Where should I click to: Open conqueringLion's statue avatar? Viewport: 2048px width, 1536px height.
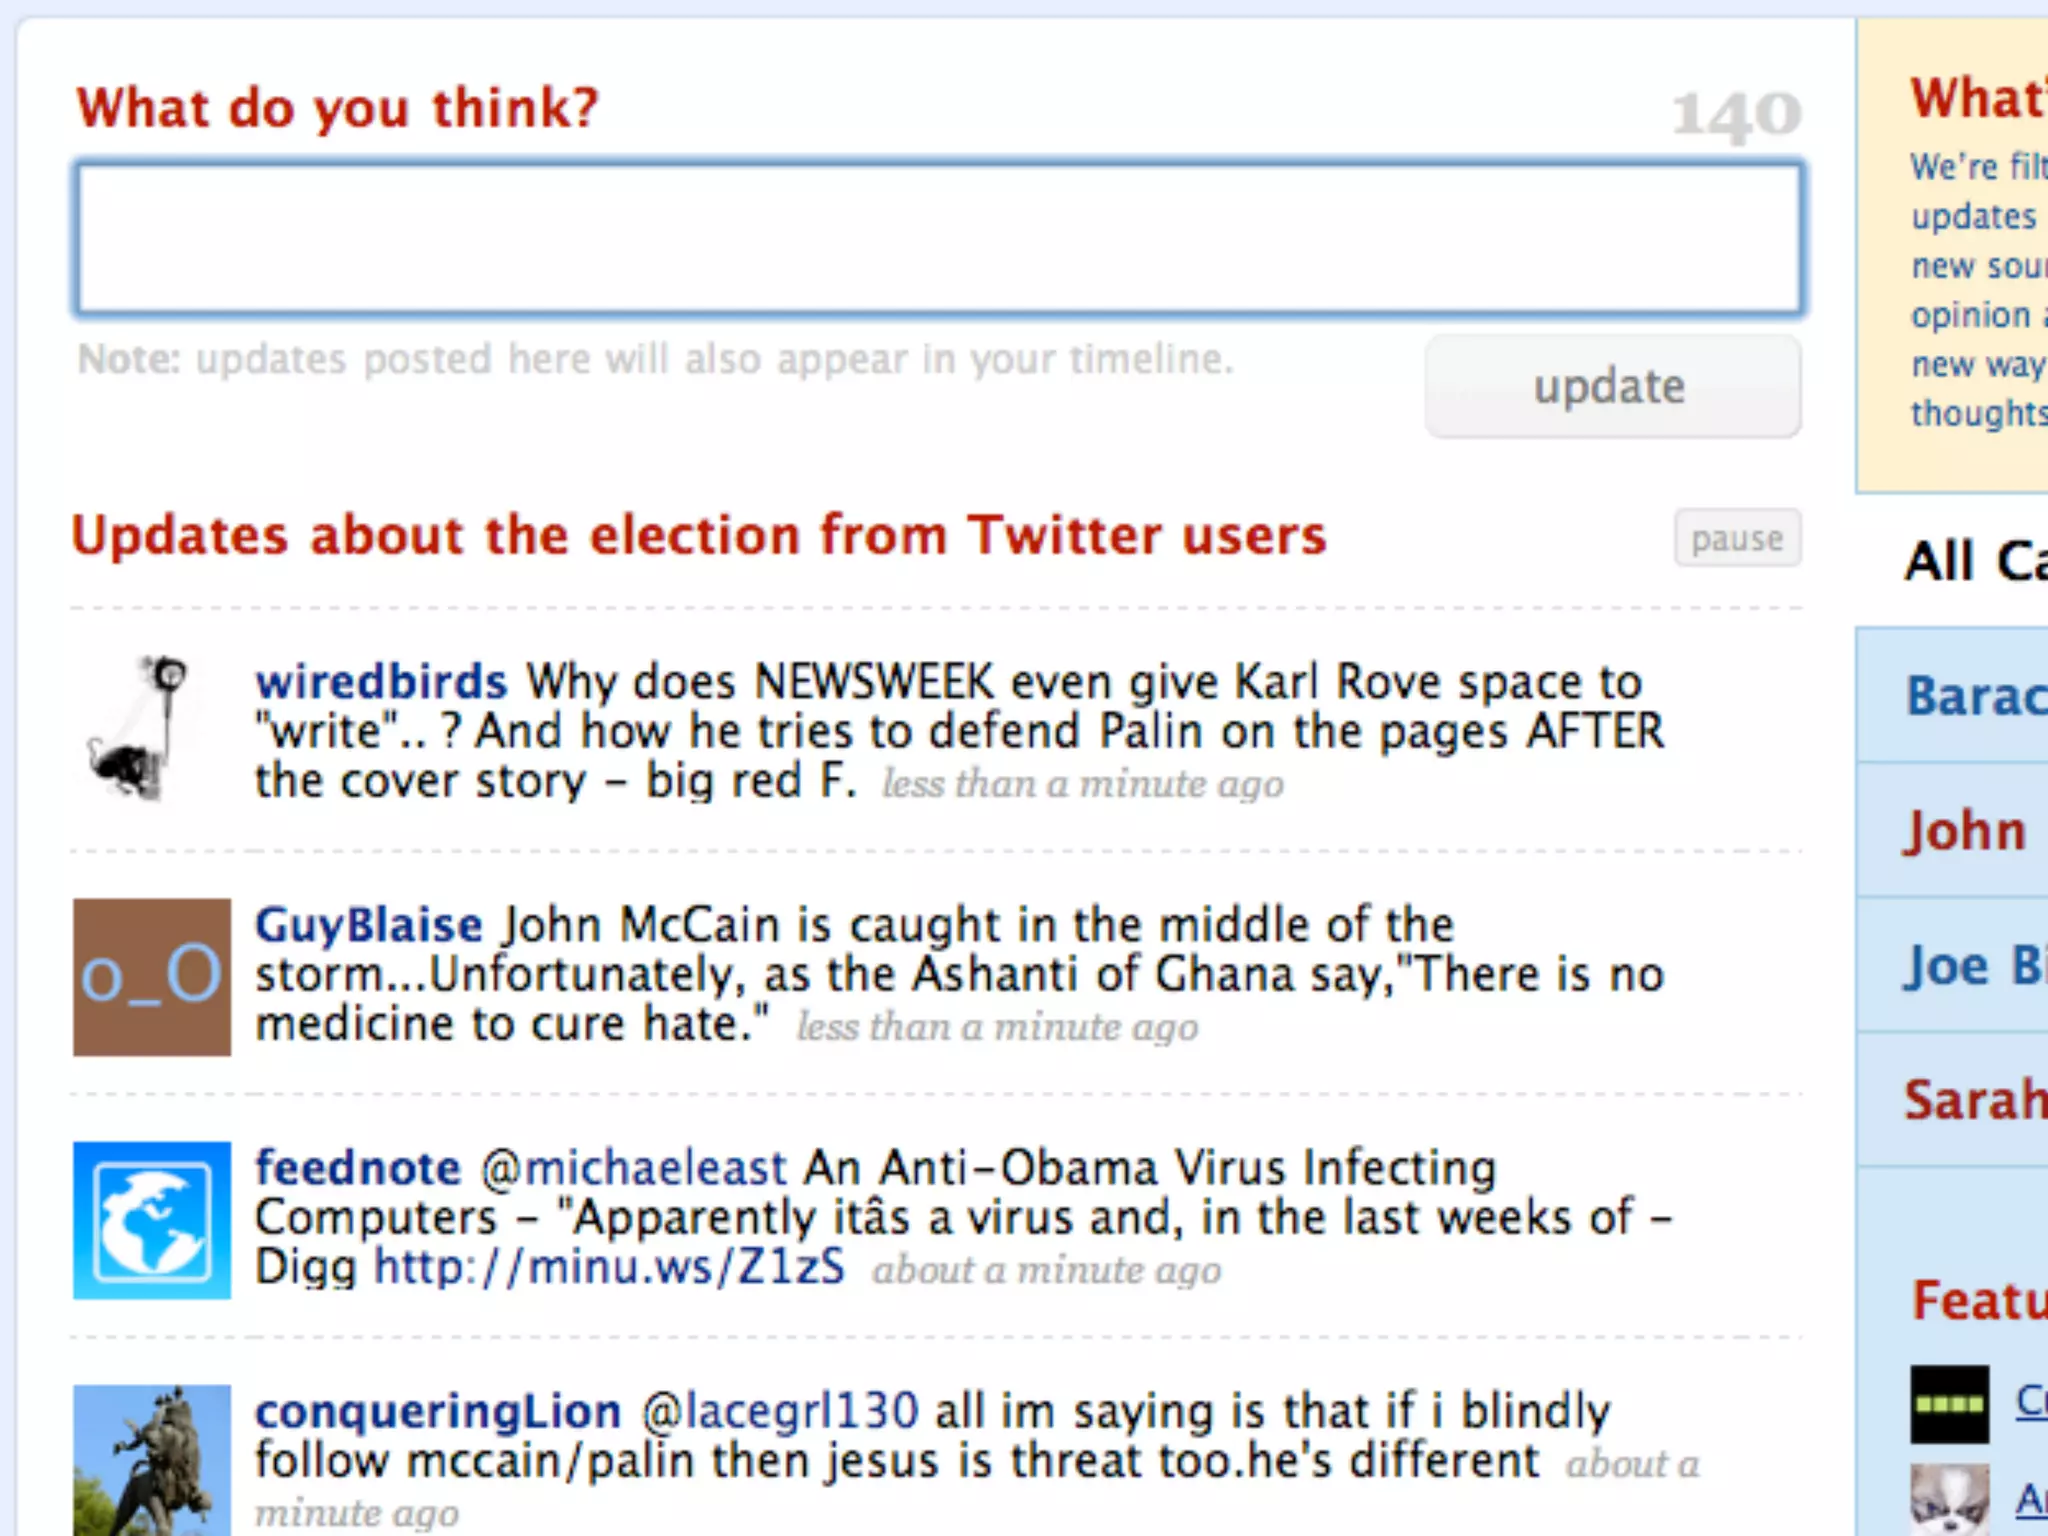[152, 1458]
